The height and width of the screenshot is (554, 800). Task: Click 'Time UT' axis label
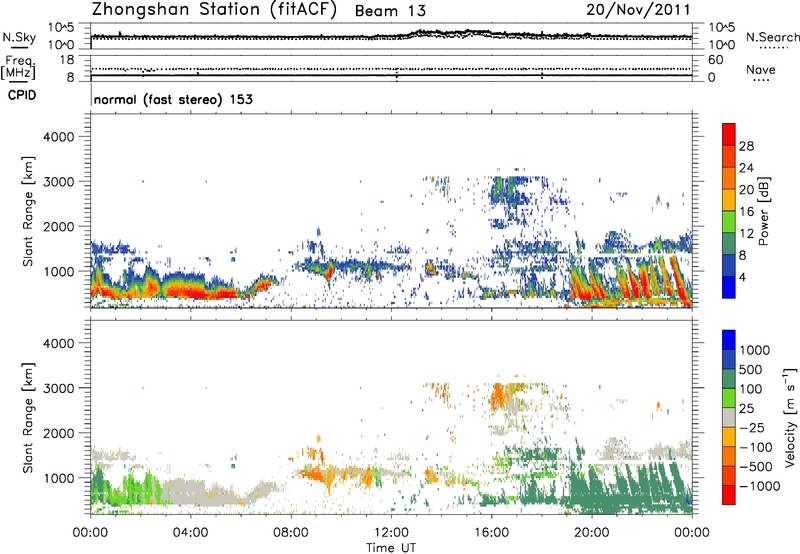point(391,548)
